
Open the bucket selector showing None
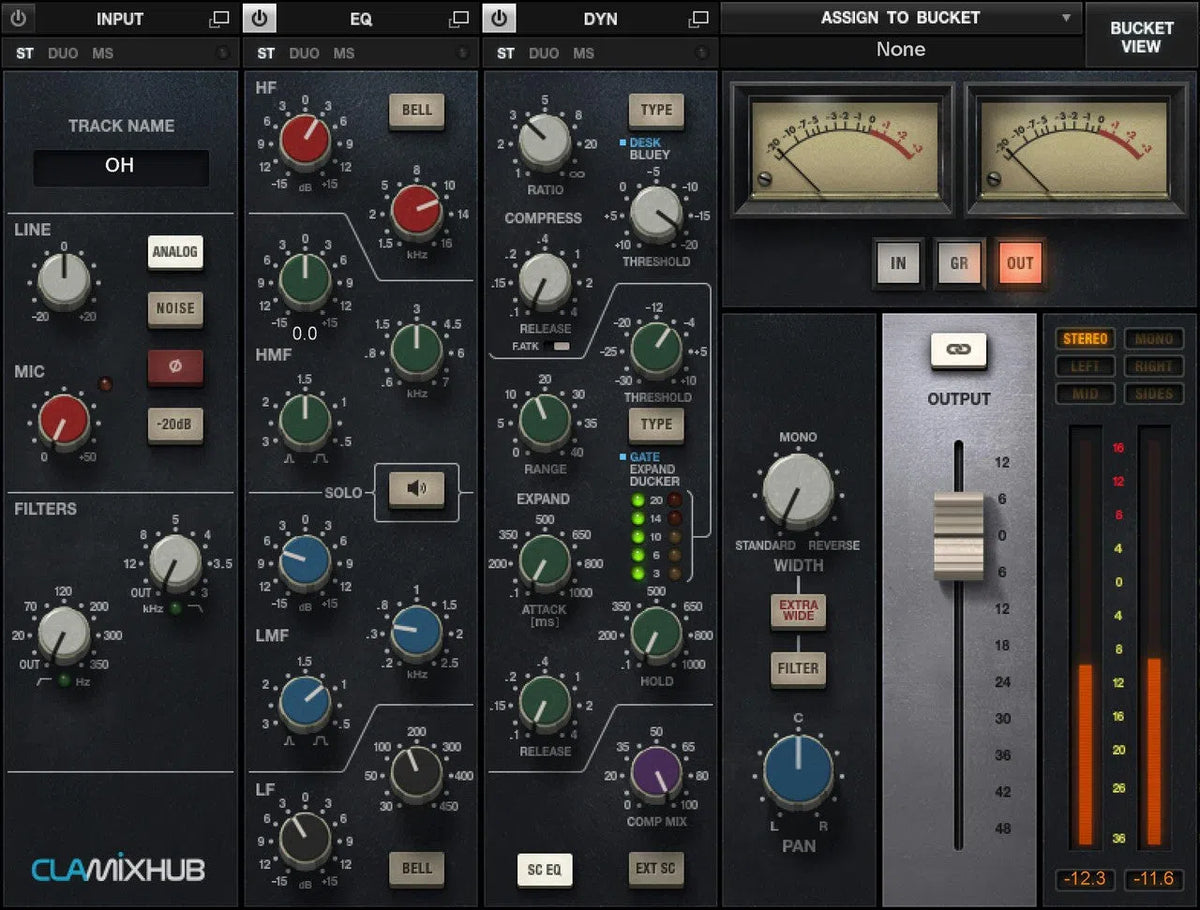pos(900,49)
